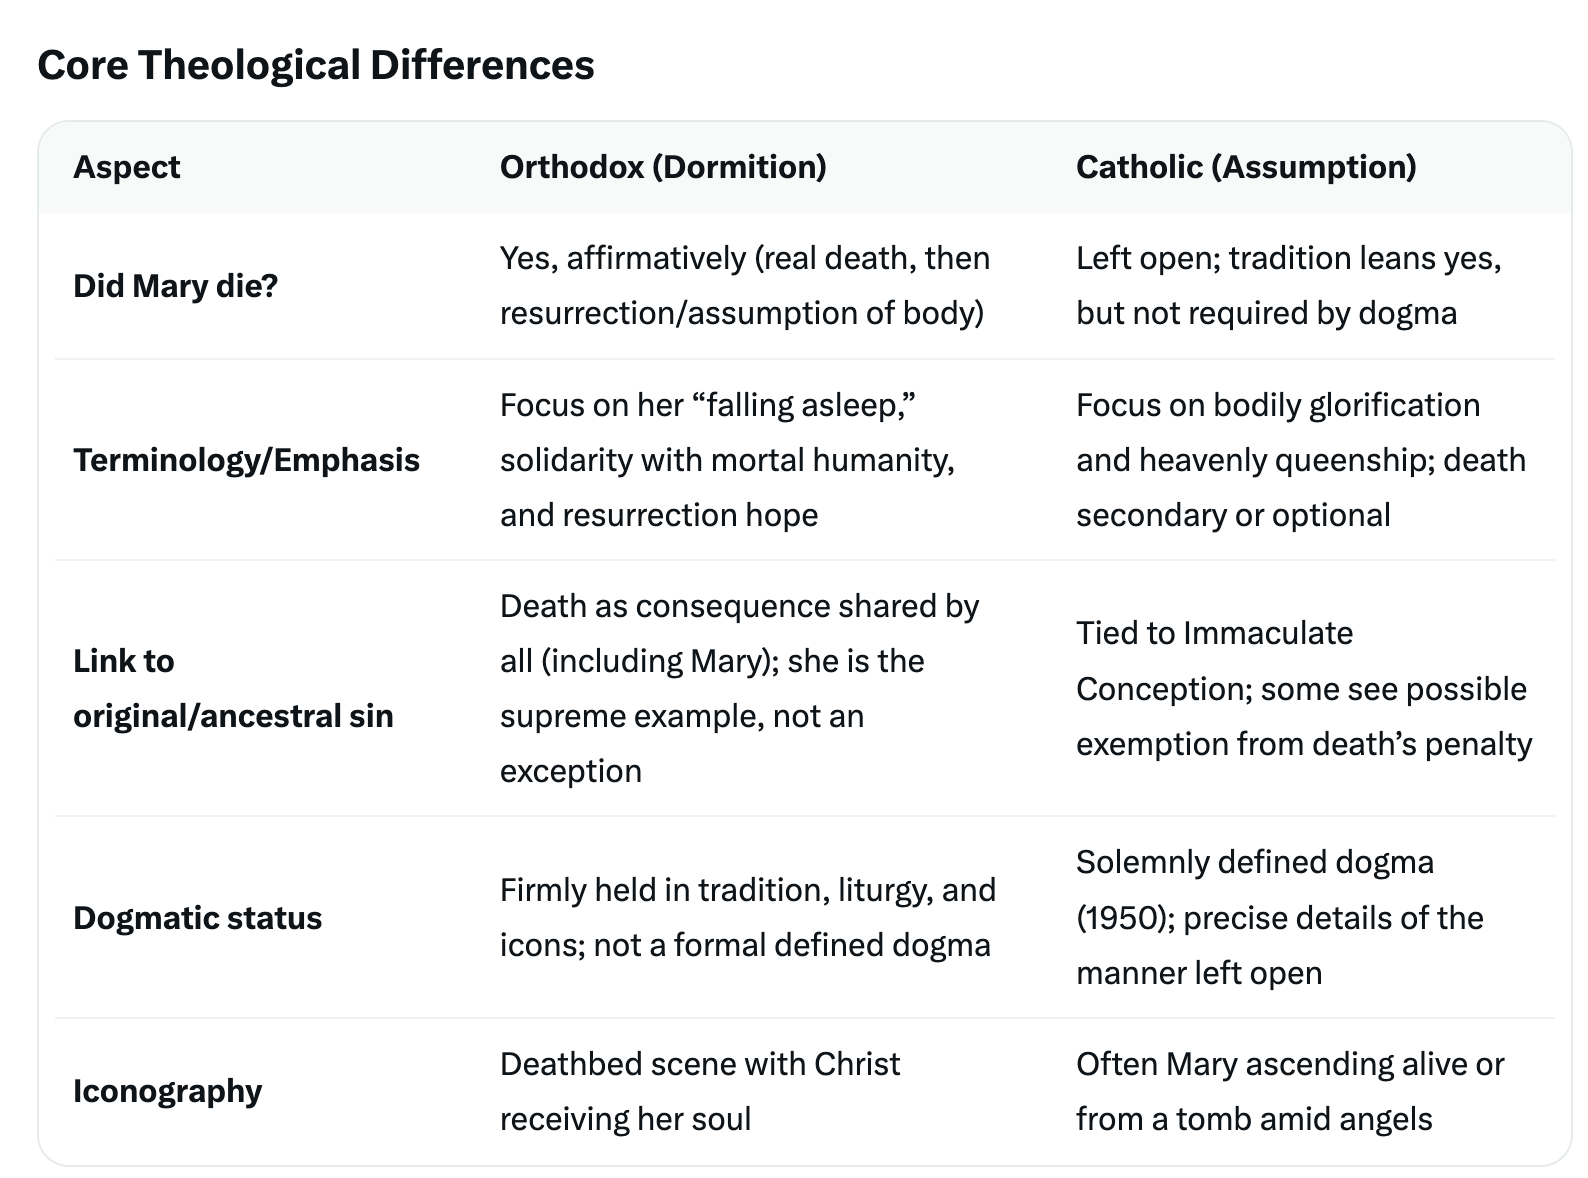Click the Dogmatic status row label
1588x1178 pixels.
point(197,918)
